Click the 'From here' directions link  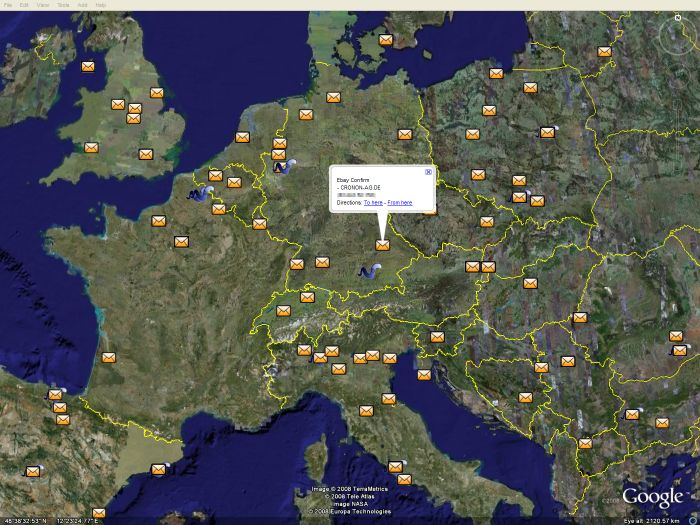(x=400, y=202)
